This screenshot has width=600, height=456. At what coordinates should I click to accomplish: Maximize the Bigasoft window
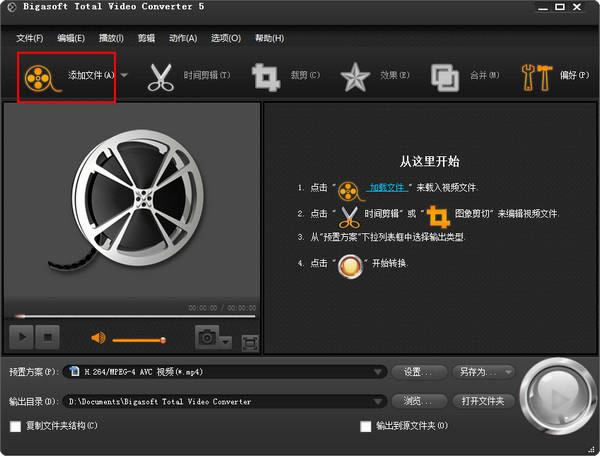(560, 7)
